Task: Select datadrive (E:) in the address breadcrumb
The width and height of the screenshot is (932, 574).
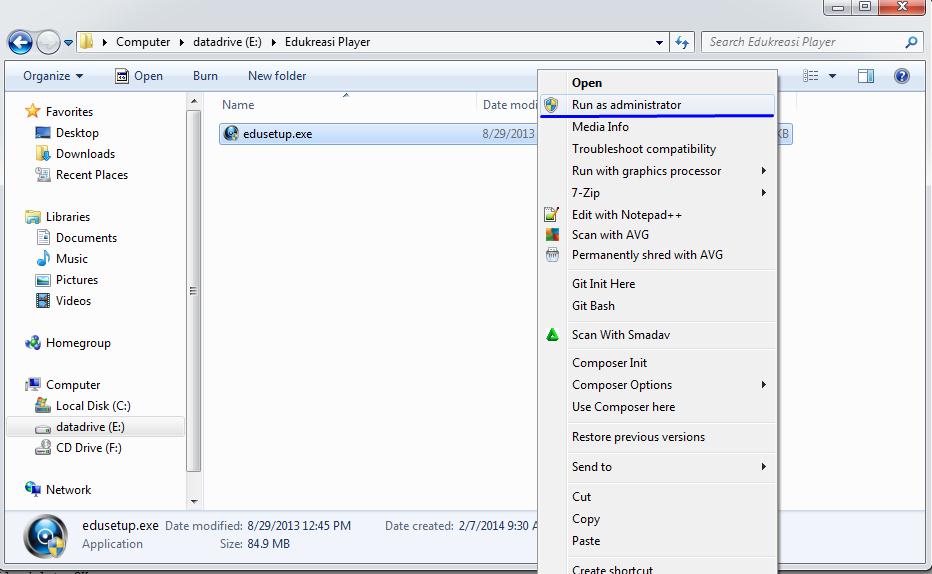Action: coord(227,42)
